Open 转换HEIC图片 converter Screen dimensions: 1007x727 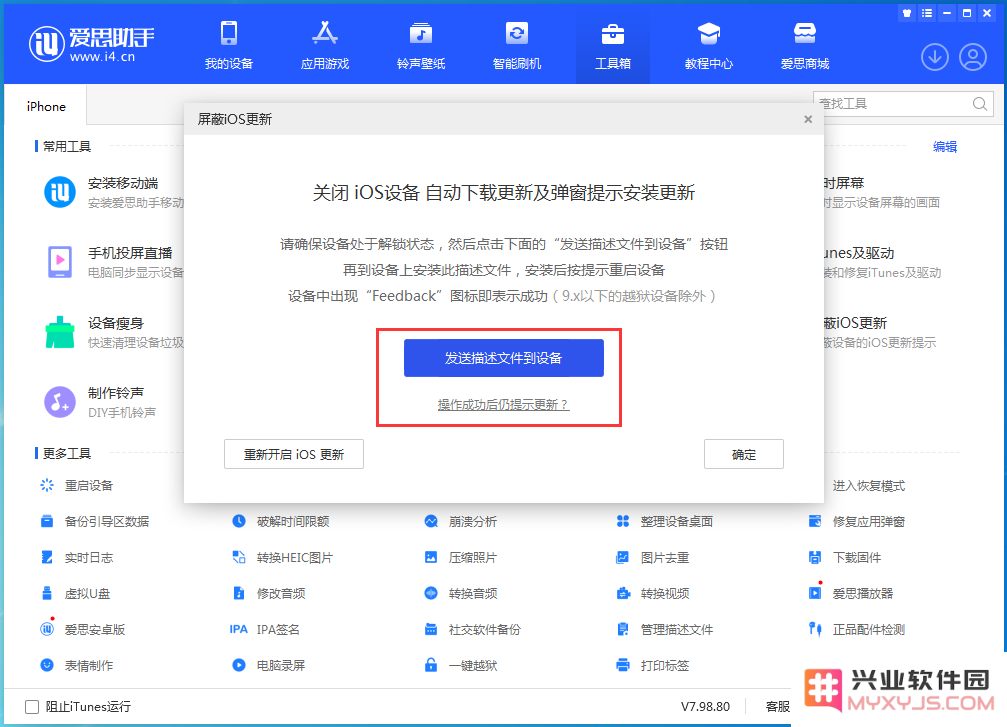[282, 557]
